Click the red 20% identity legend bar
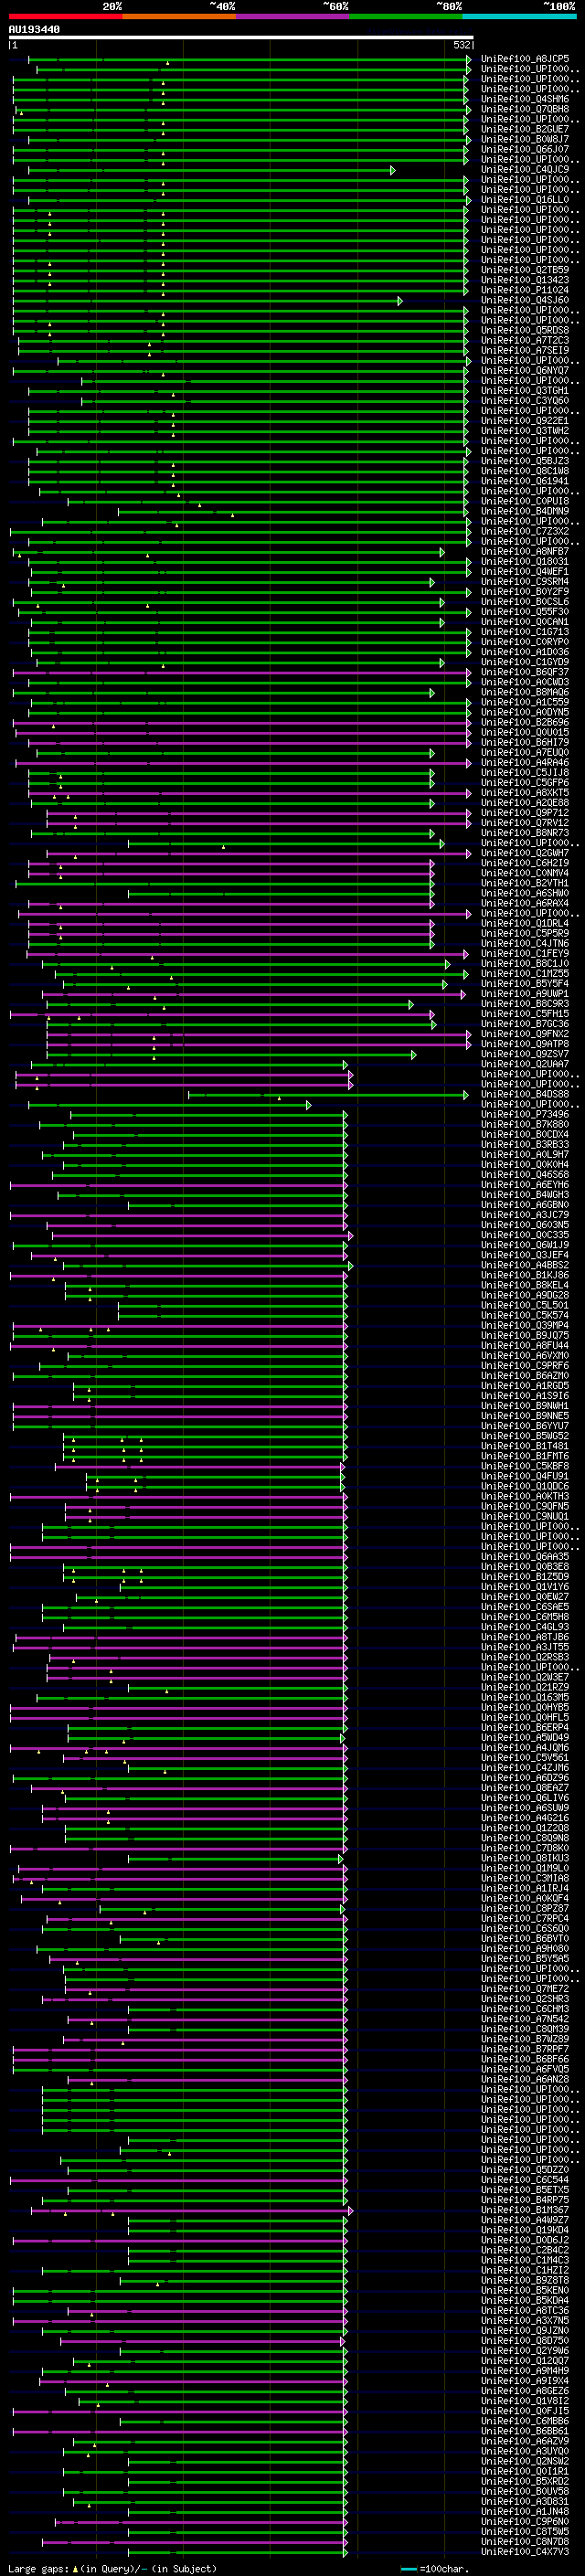The width and height of the screenshot is (585, 2576). point(65,16)
